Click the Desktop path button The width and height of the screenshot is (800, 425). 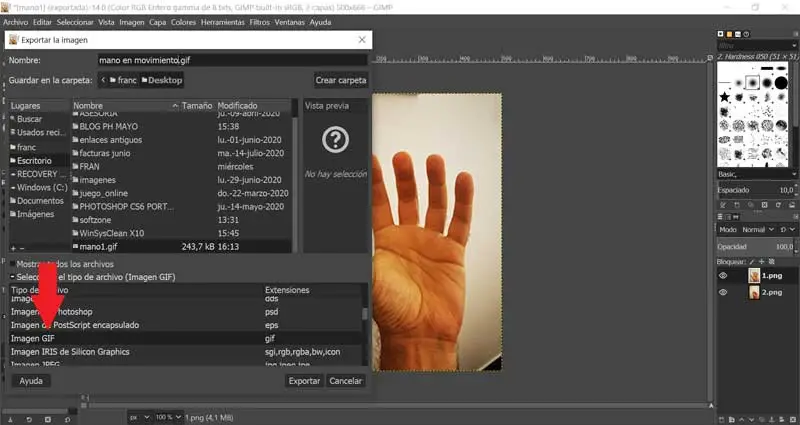(x=161, y=80)
